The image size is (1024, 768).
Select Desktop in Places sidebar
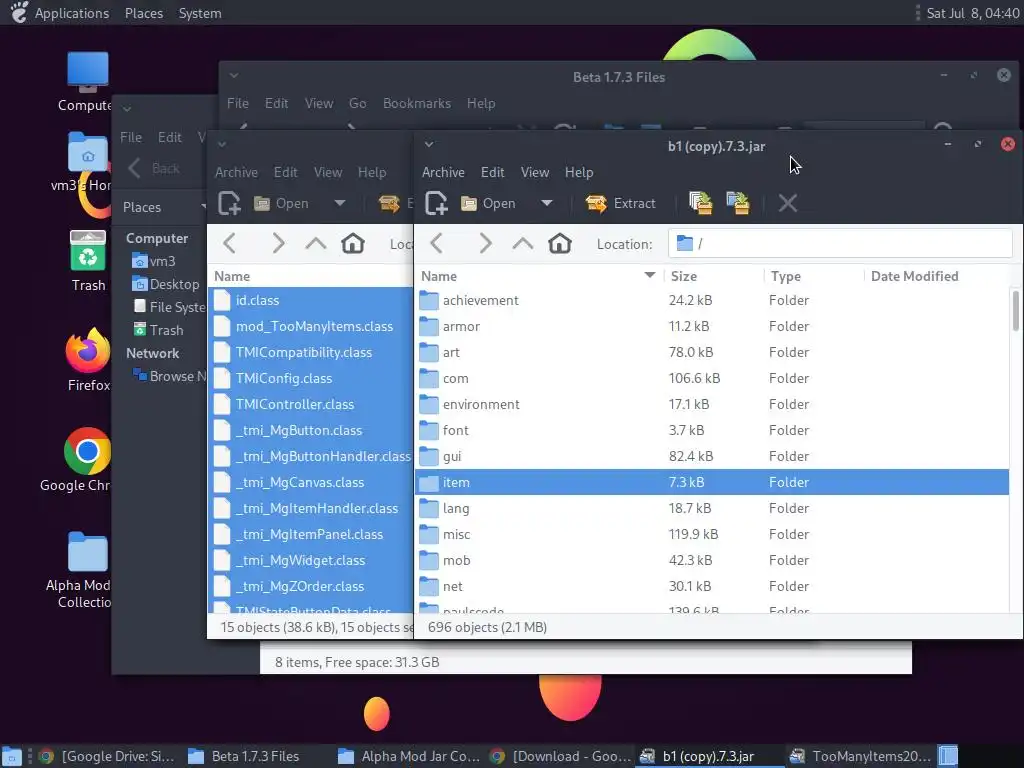[166, 284]
